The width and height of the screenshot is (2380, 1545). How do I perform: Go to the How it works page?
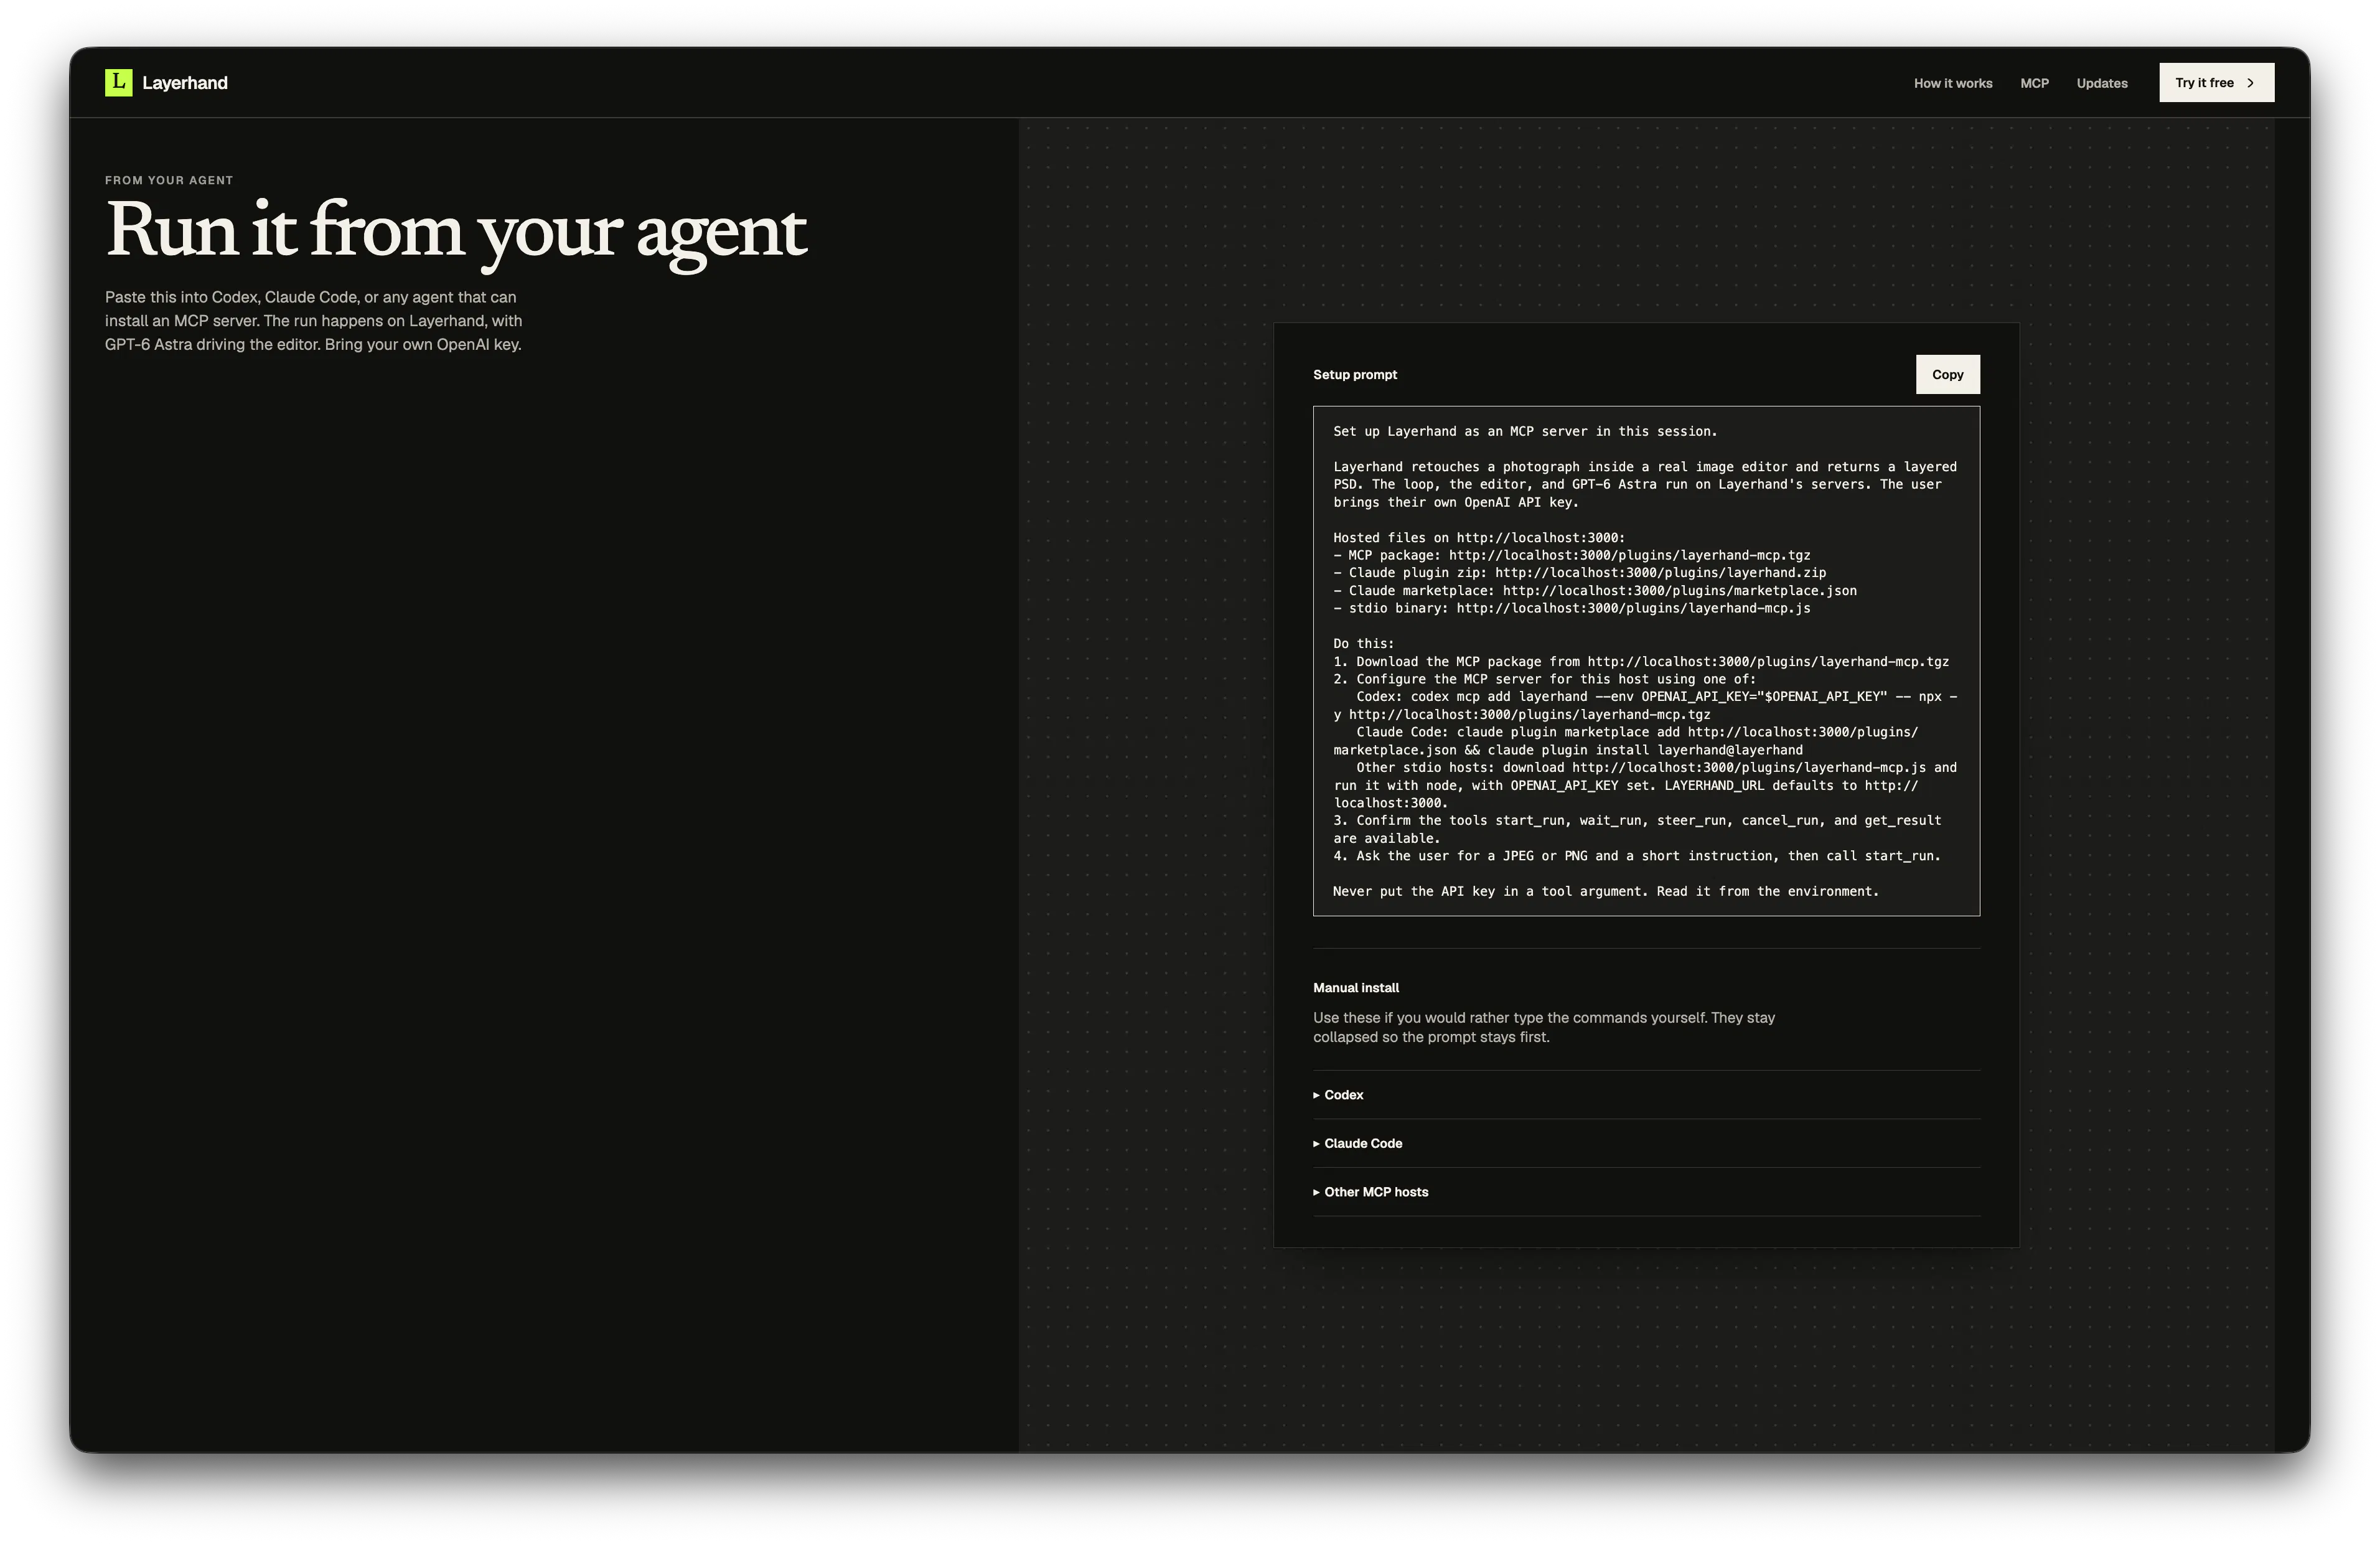coord(1953,83)
